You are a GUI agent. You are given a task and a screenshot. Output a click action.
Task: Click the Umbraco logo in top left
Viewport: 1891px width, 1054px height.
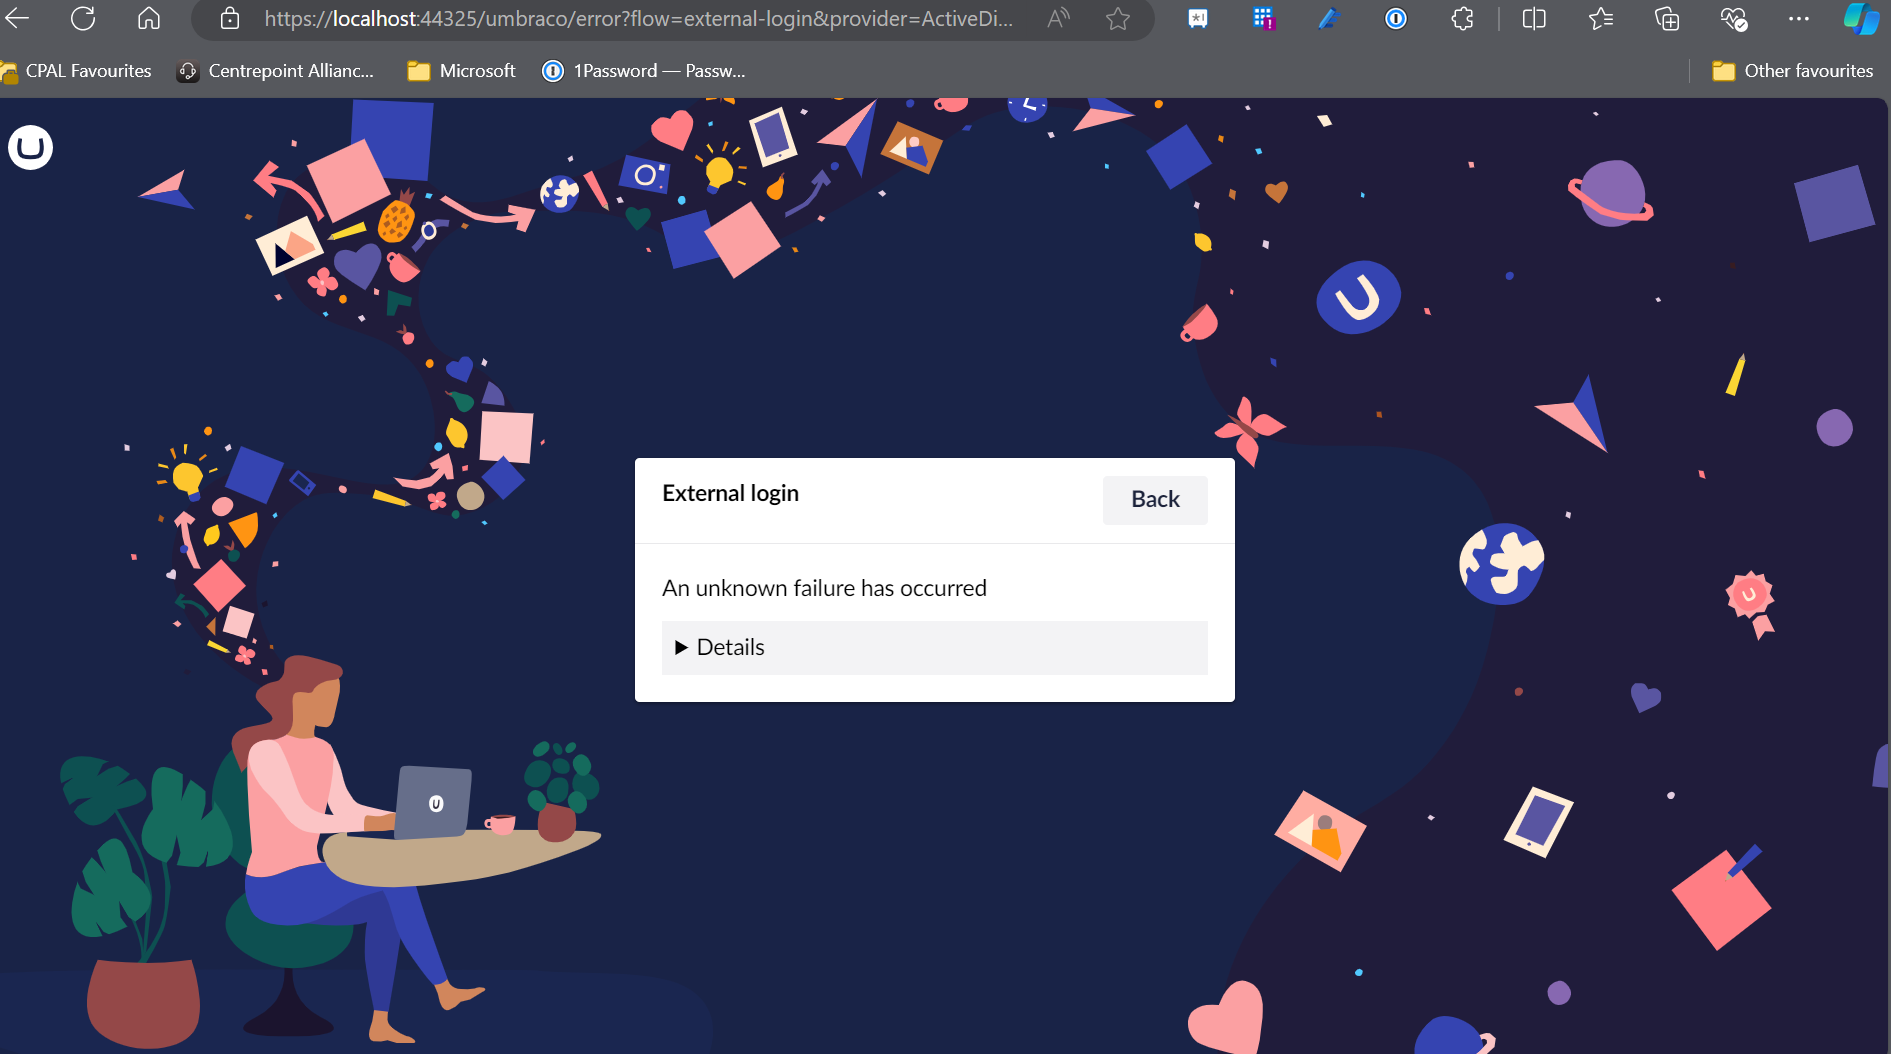[x=30, y=147]
